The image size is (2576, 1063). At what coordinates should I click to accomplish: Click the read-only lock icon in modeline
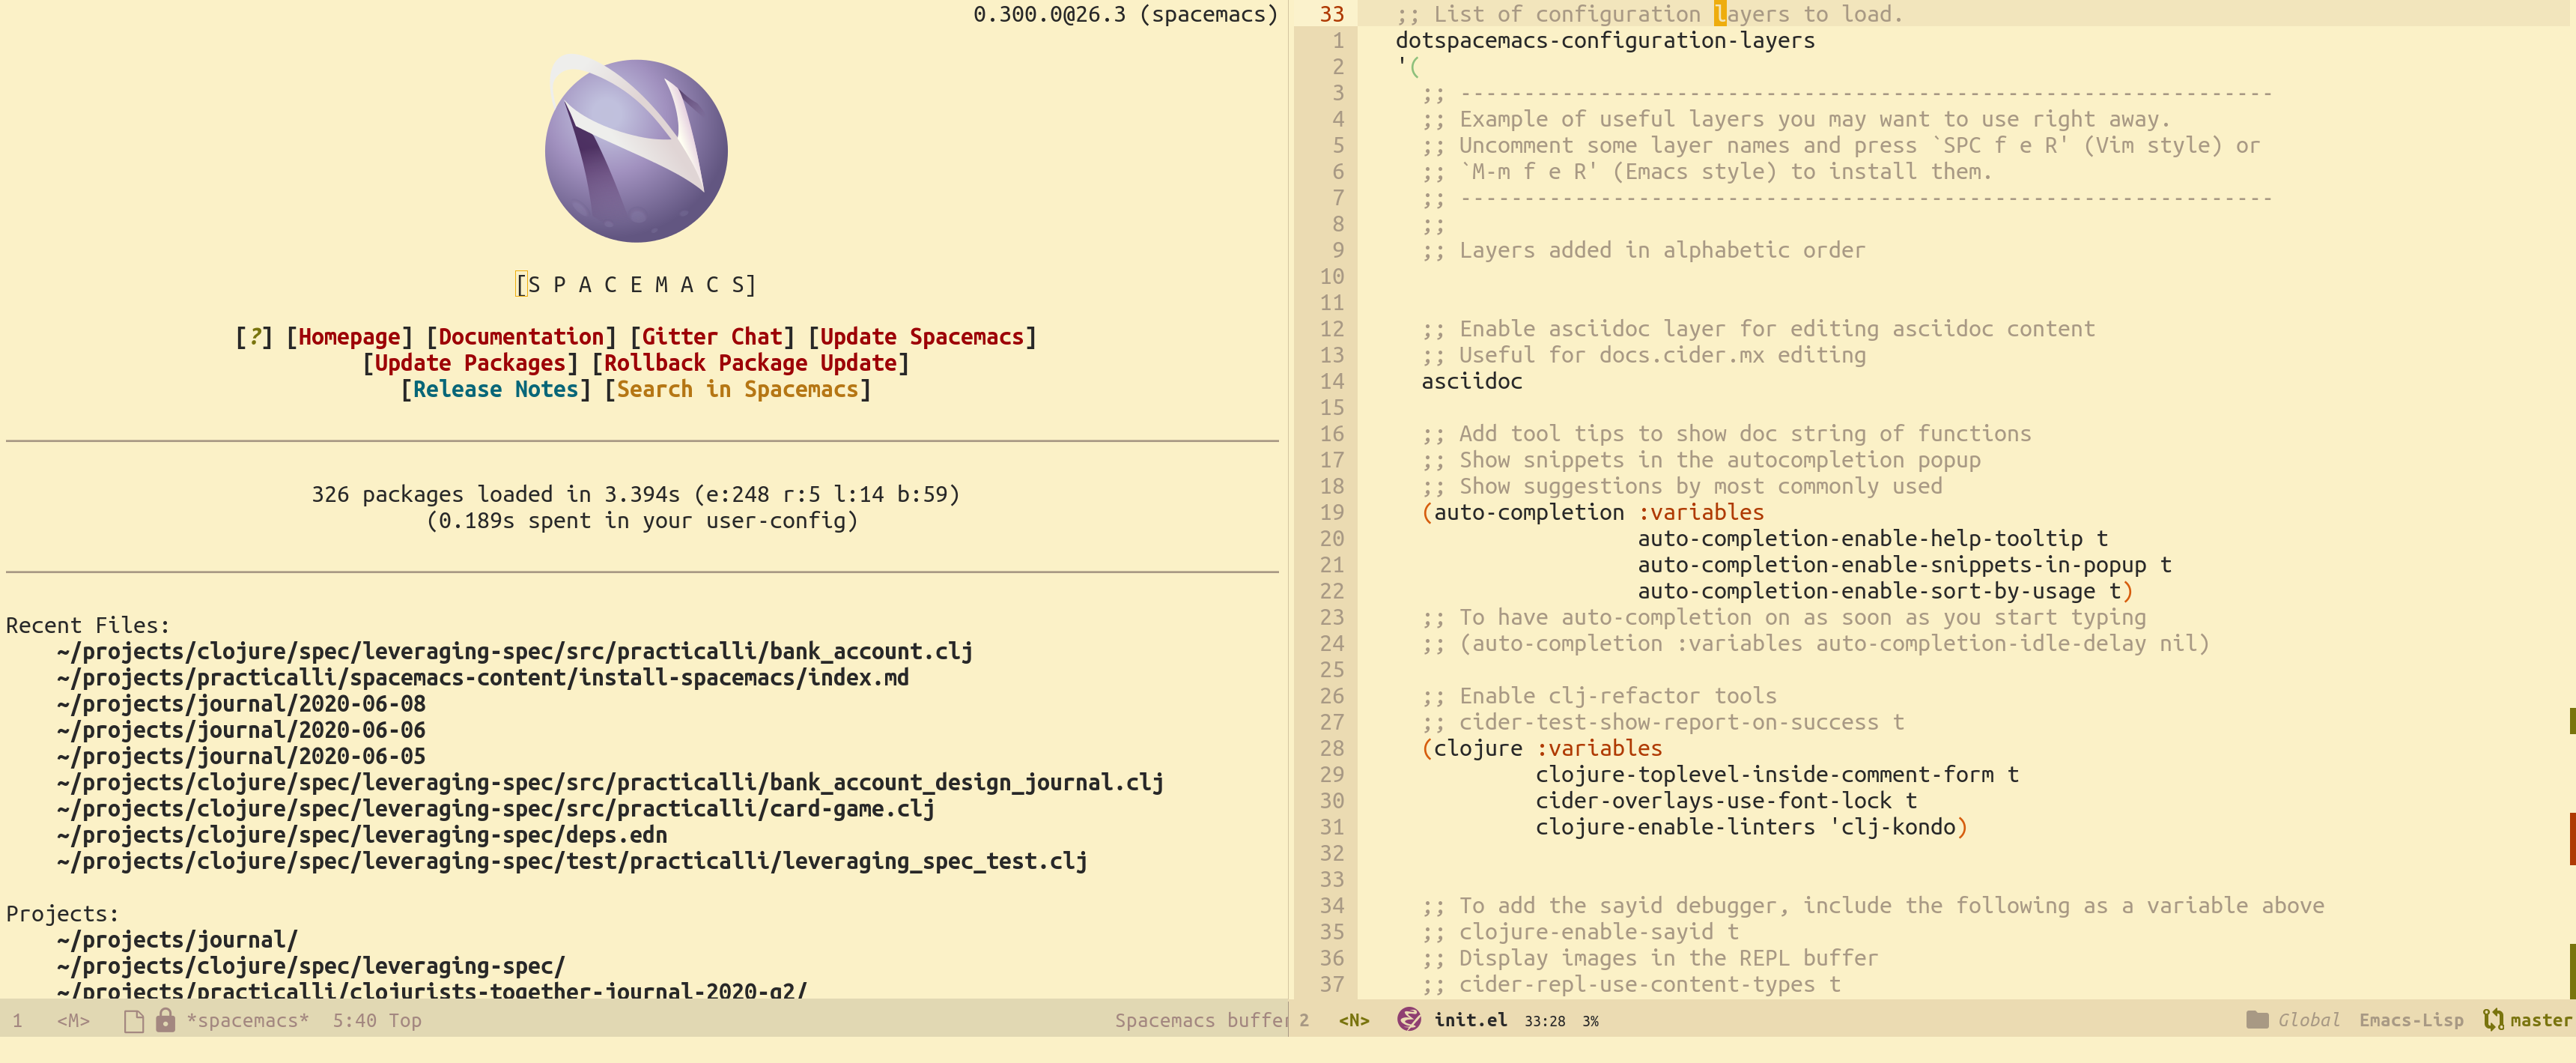coord(165,1020)
